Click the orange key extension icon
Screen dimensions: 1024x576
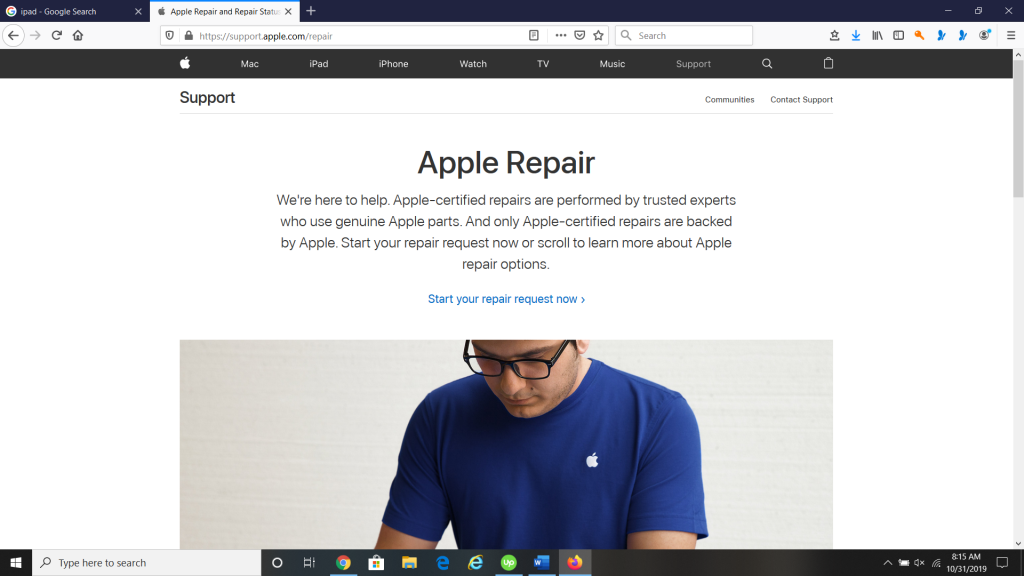point(920,35)
